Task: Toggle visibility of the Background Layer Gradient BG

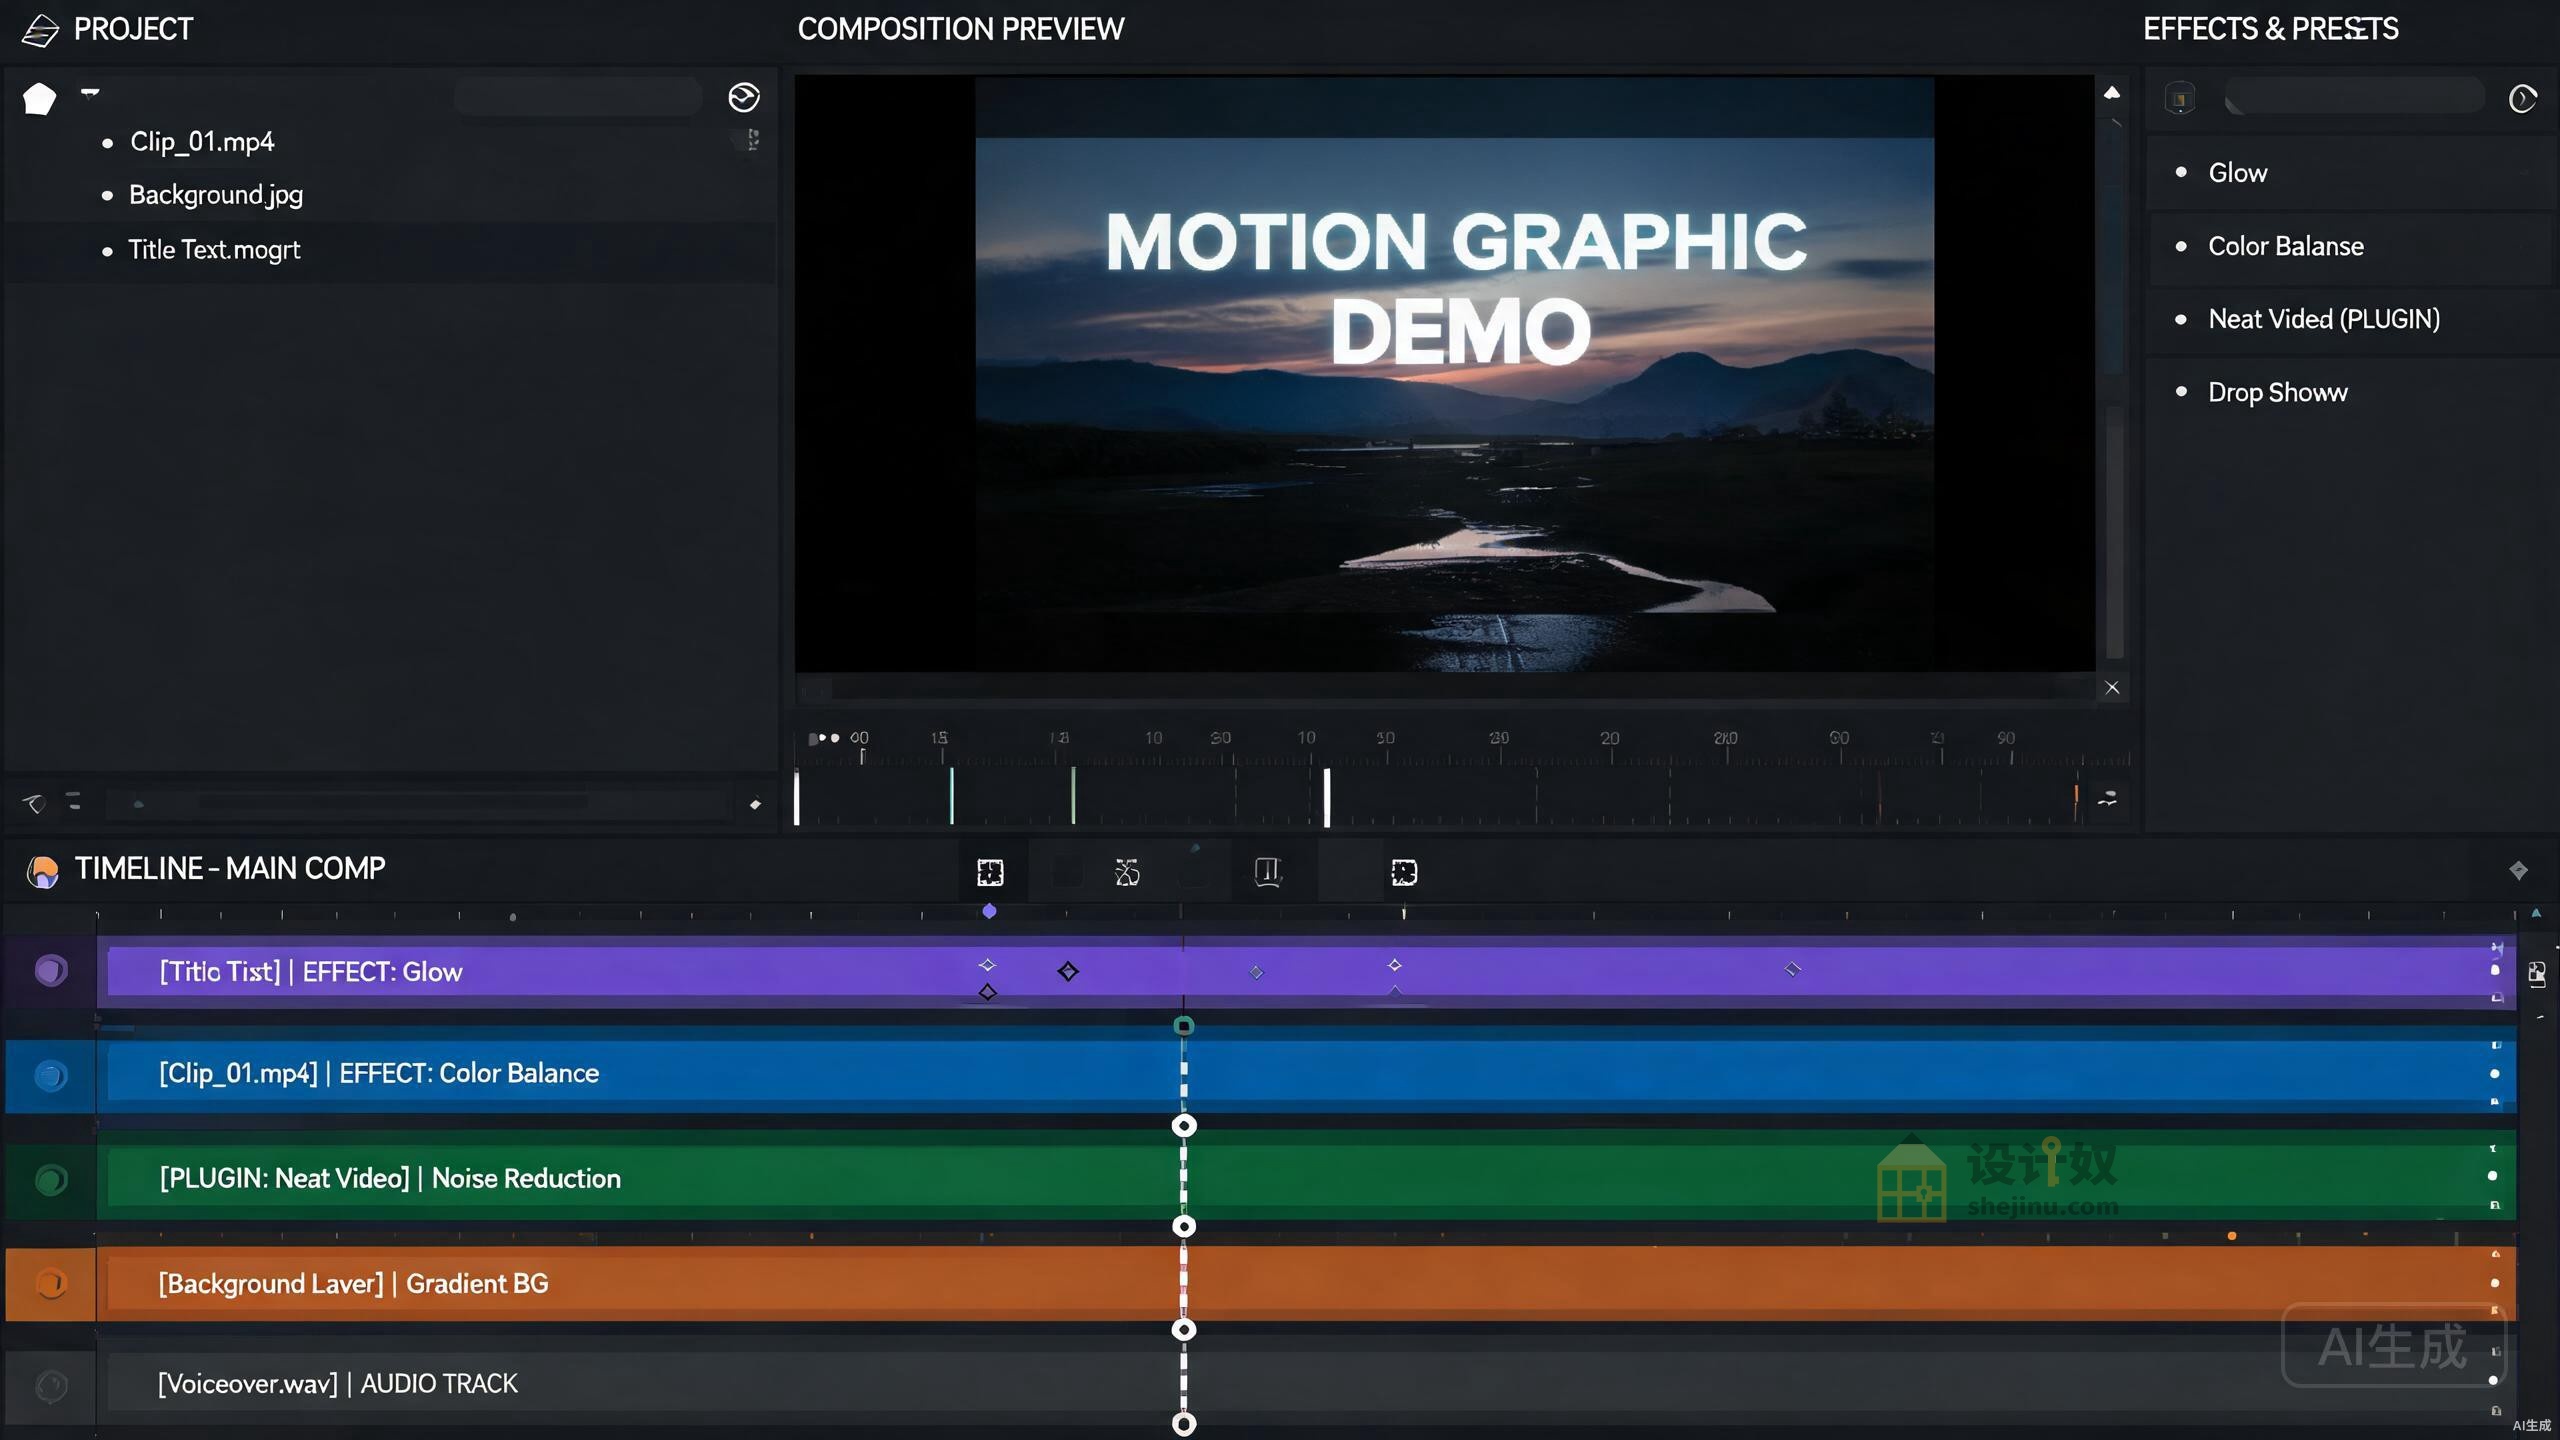Action: click(51, 1283)
